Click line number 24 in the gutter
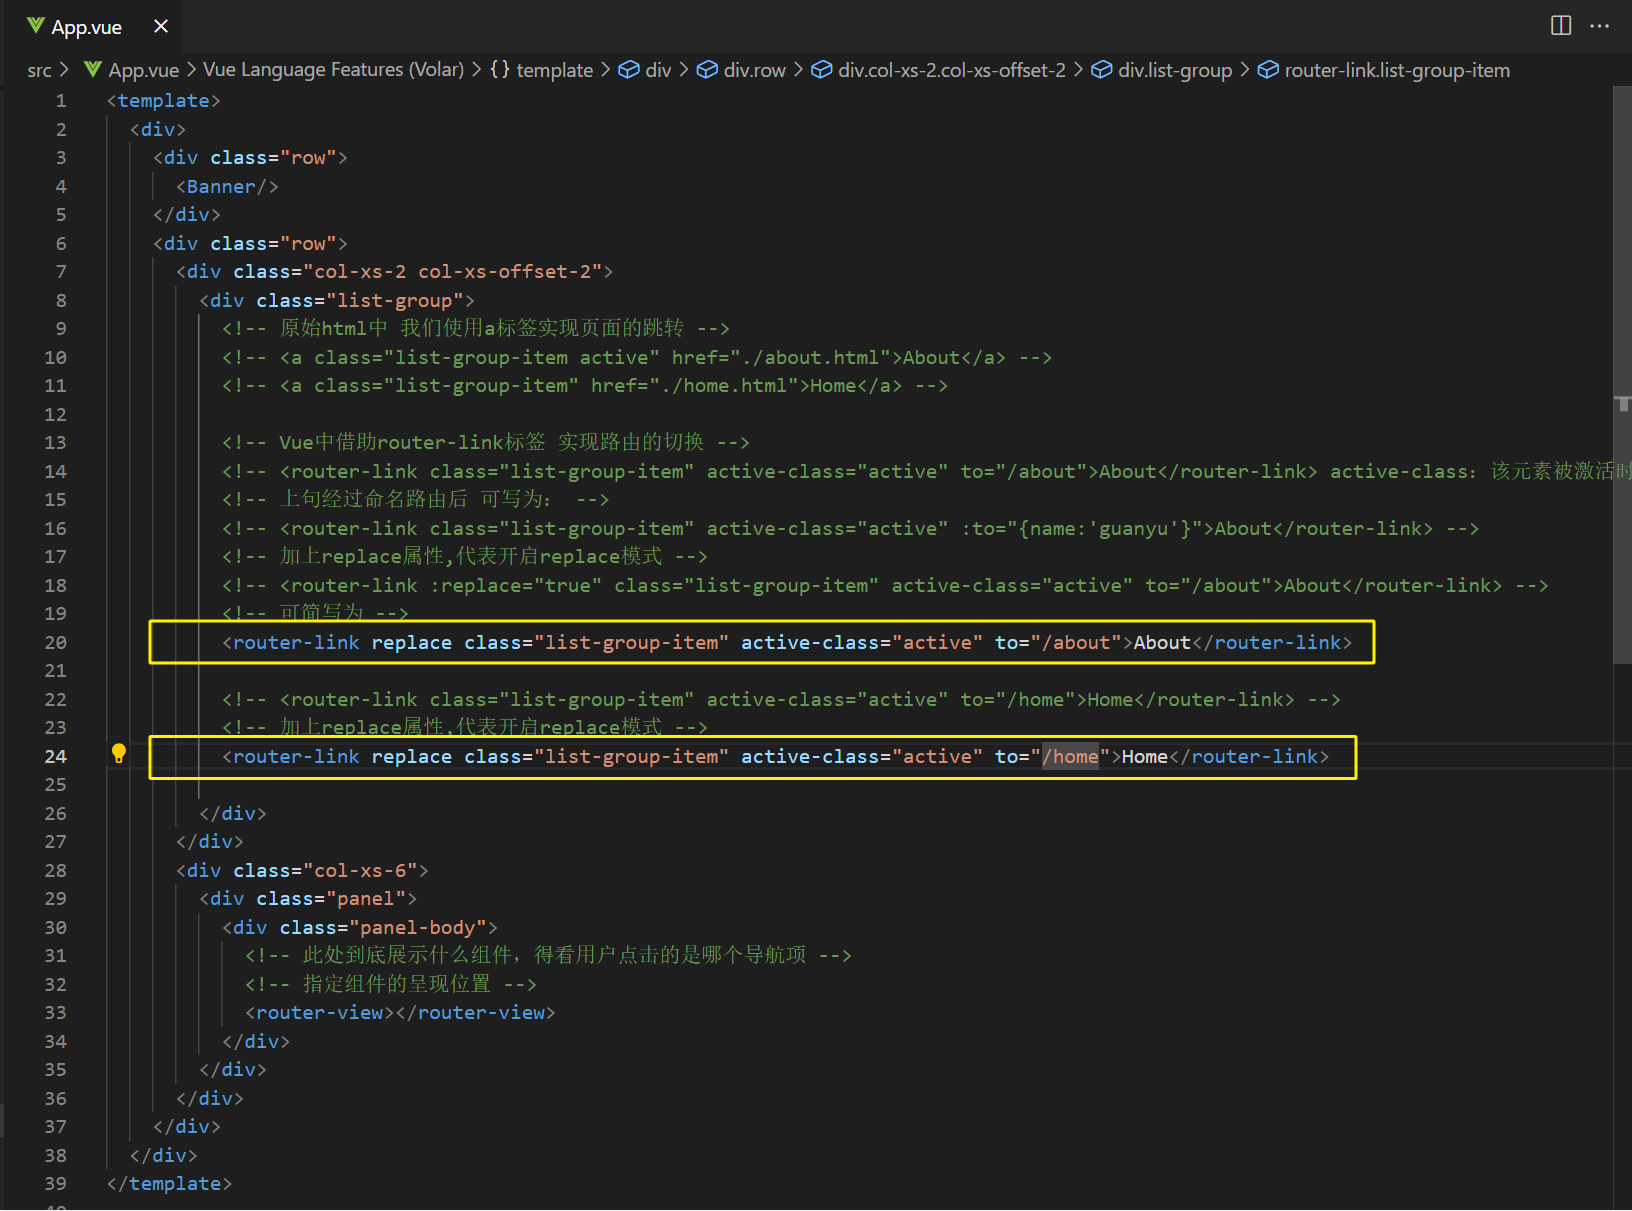 tap(56, 756)
